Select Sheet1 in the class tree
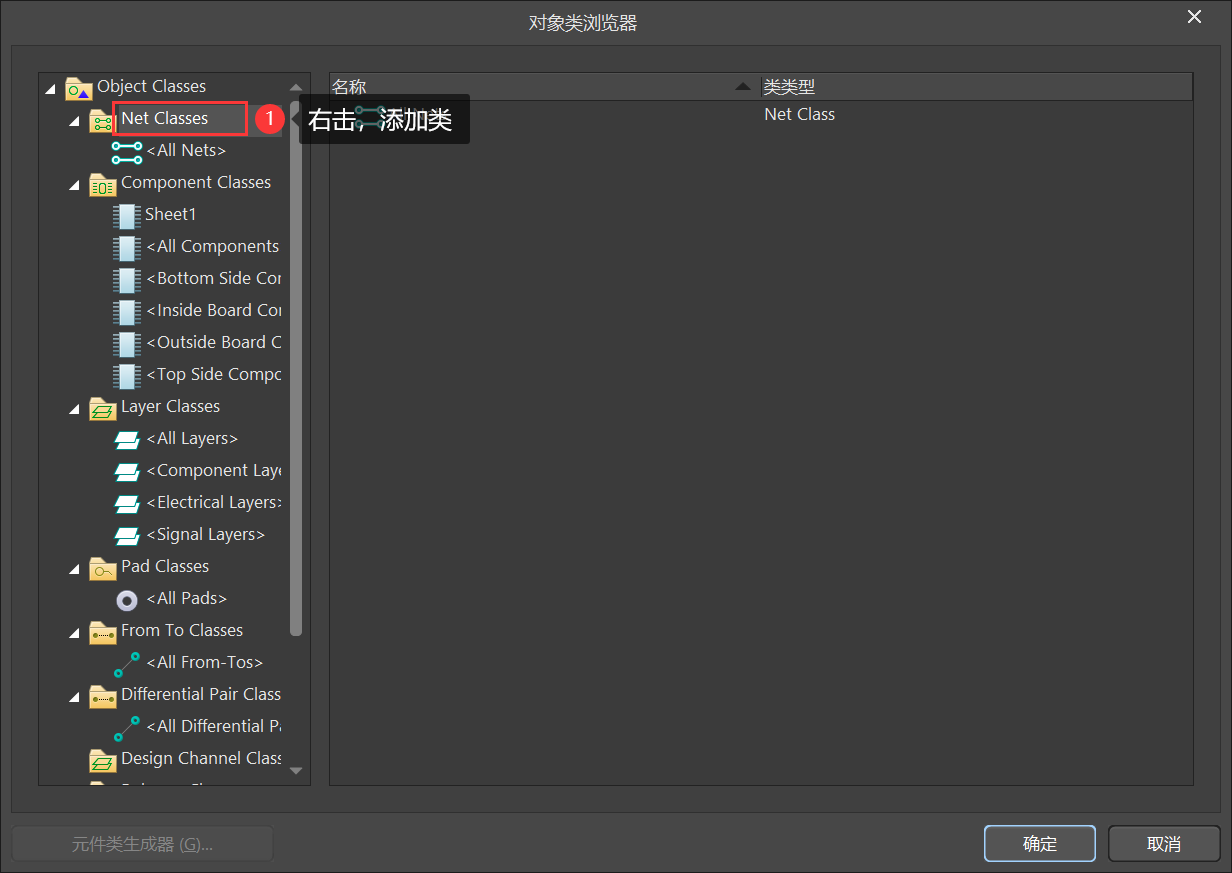 pos(171,214)
